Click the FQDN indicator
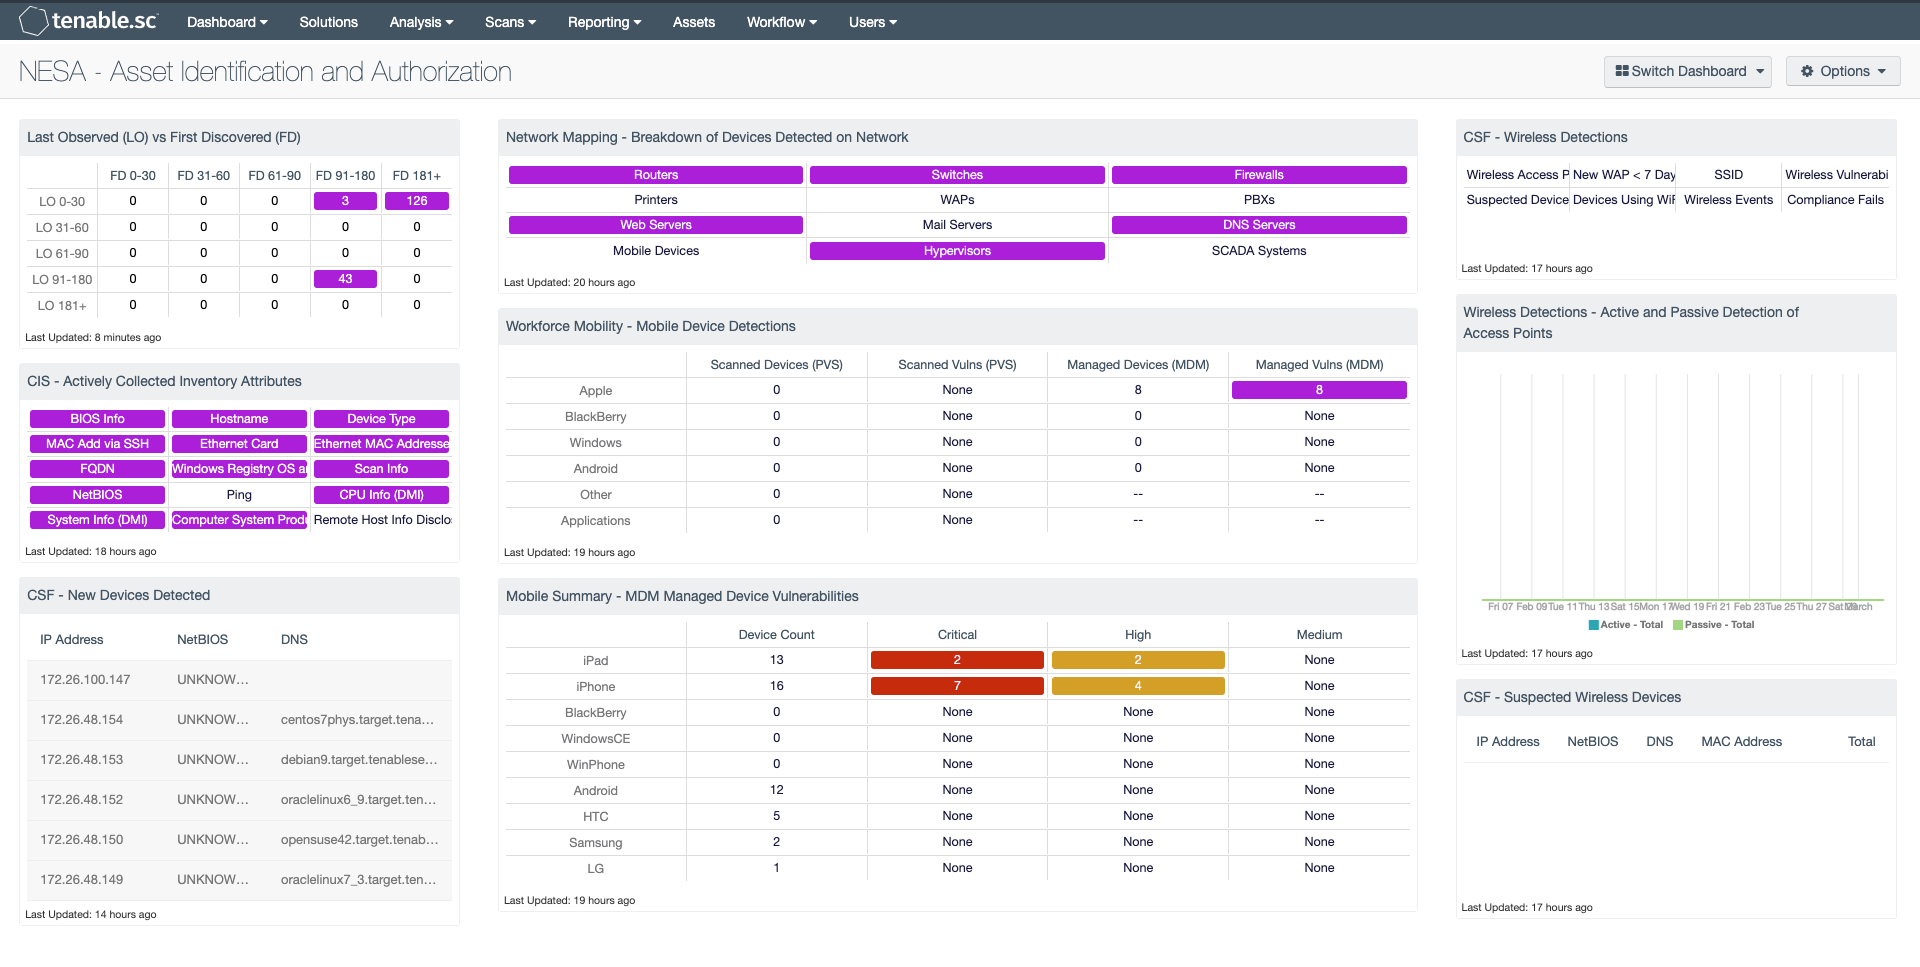This screenshot has width=1920, height=967. 97,469
